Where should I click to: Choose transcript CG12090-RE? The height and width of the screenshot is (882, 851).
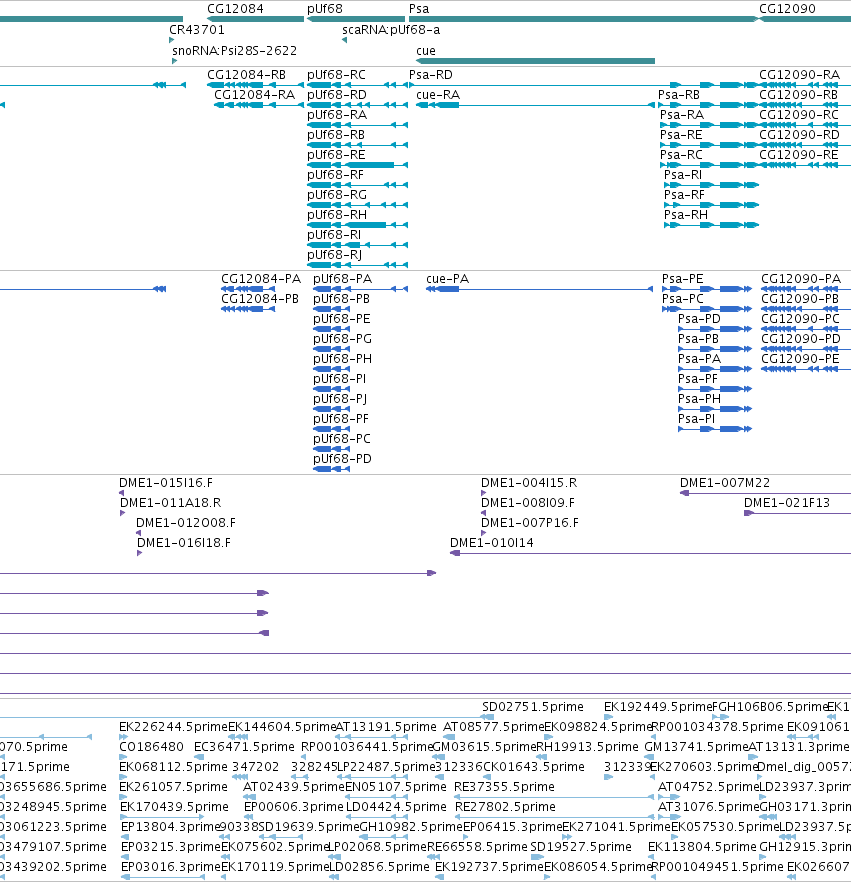tap(798, 155)
